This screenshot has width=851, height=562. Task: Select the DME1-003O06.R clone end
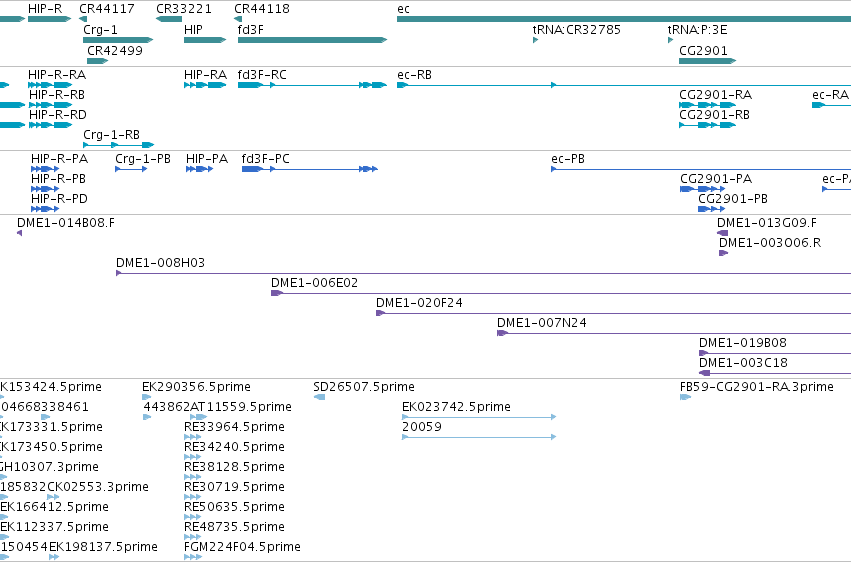[x=723, y=253]
